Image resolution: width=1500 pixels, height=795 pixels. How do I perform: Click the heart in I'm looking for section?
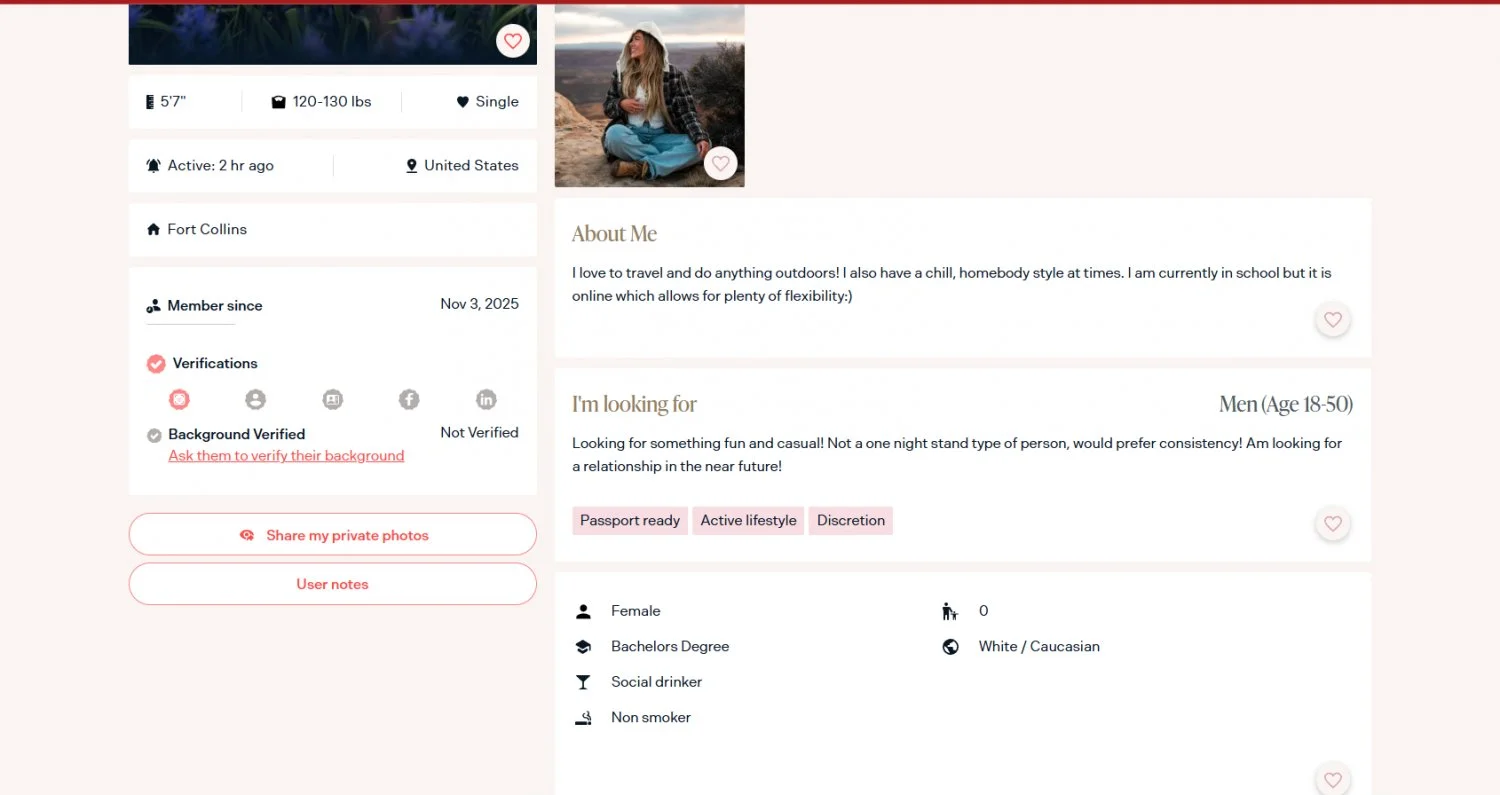[1333, 524]
